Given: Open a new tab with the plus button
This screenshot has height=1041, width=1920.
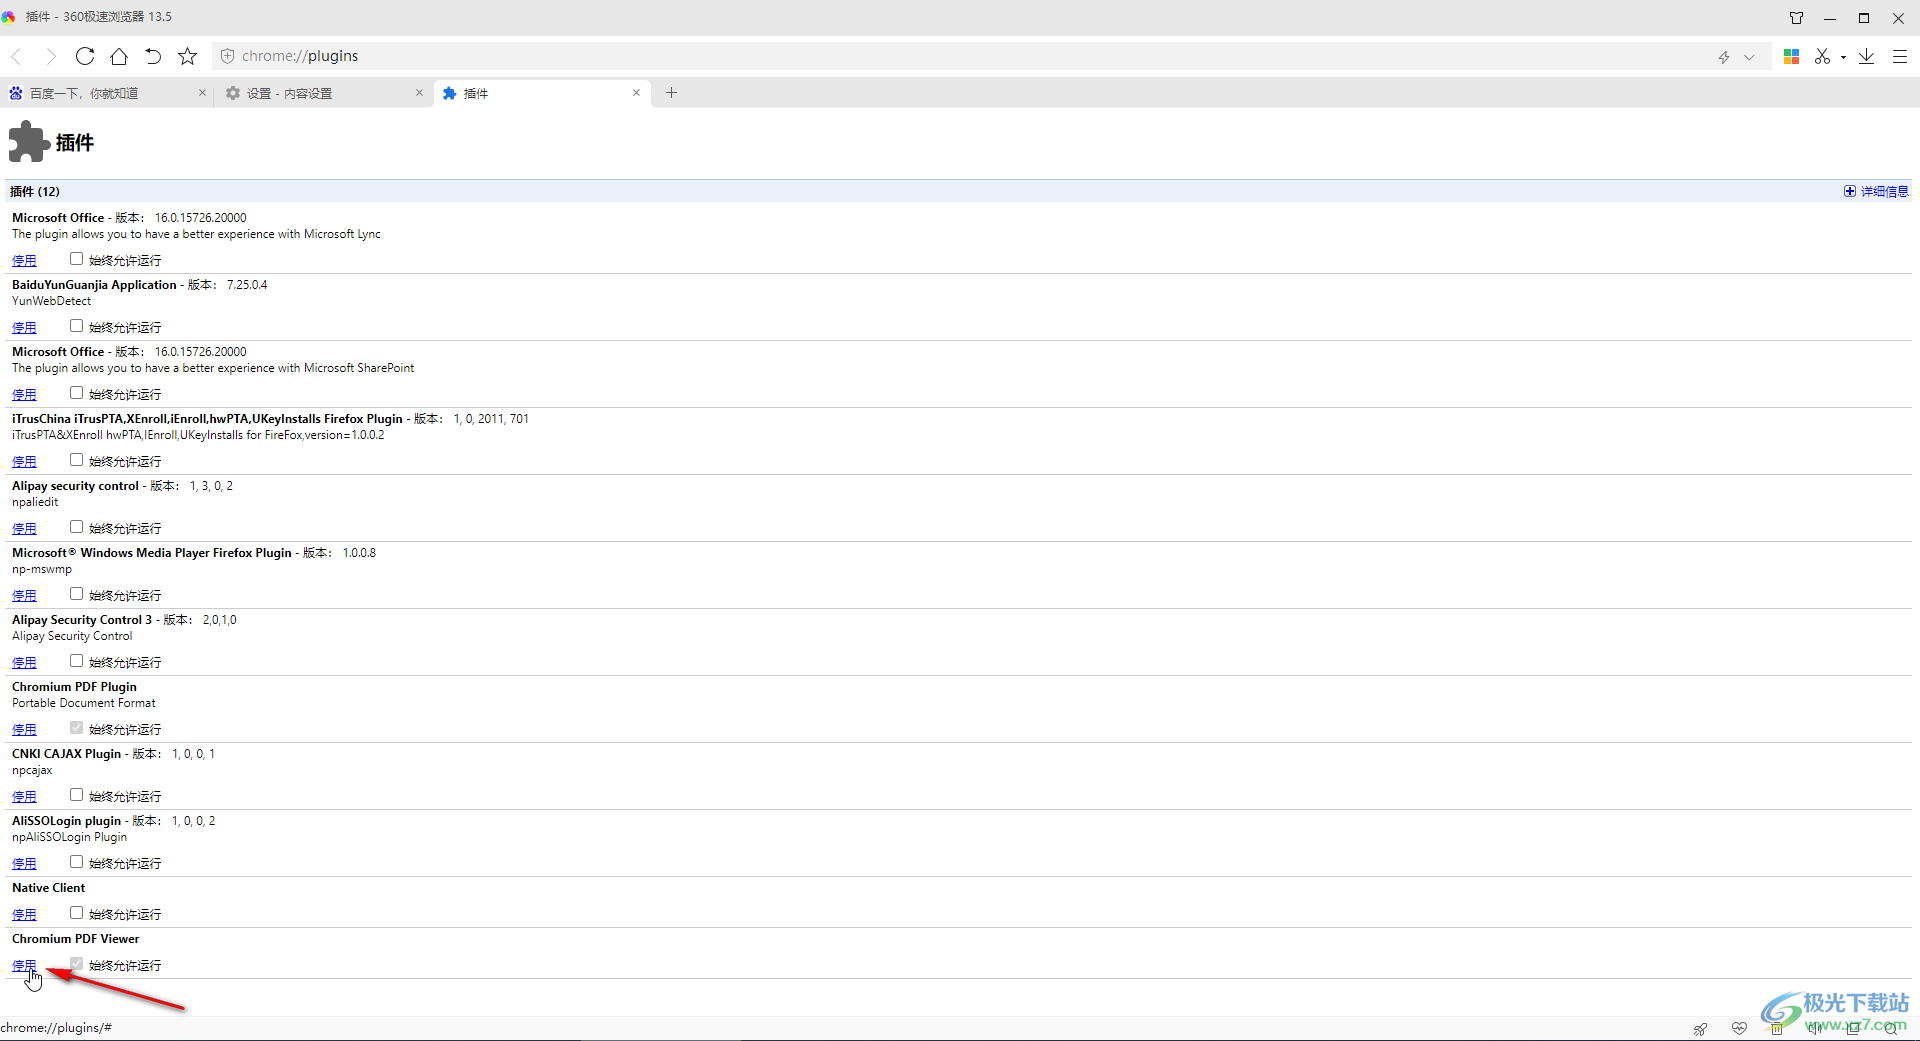Looking at the screenshot, I should [671, 93].
